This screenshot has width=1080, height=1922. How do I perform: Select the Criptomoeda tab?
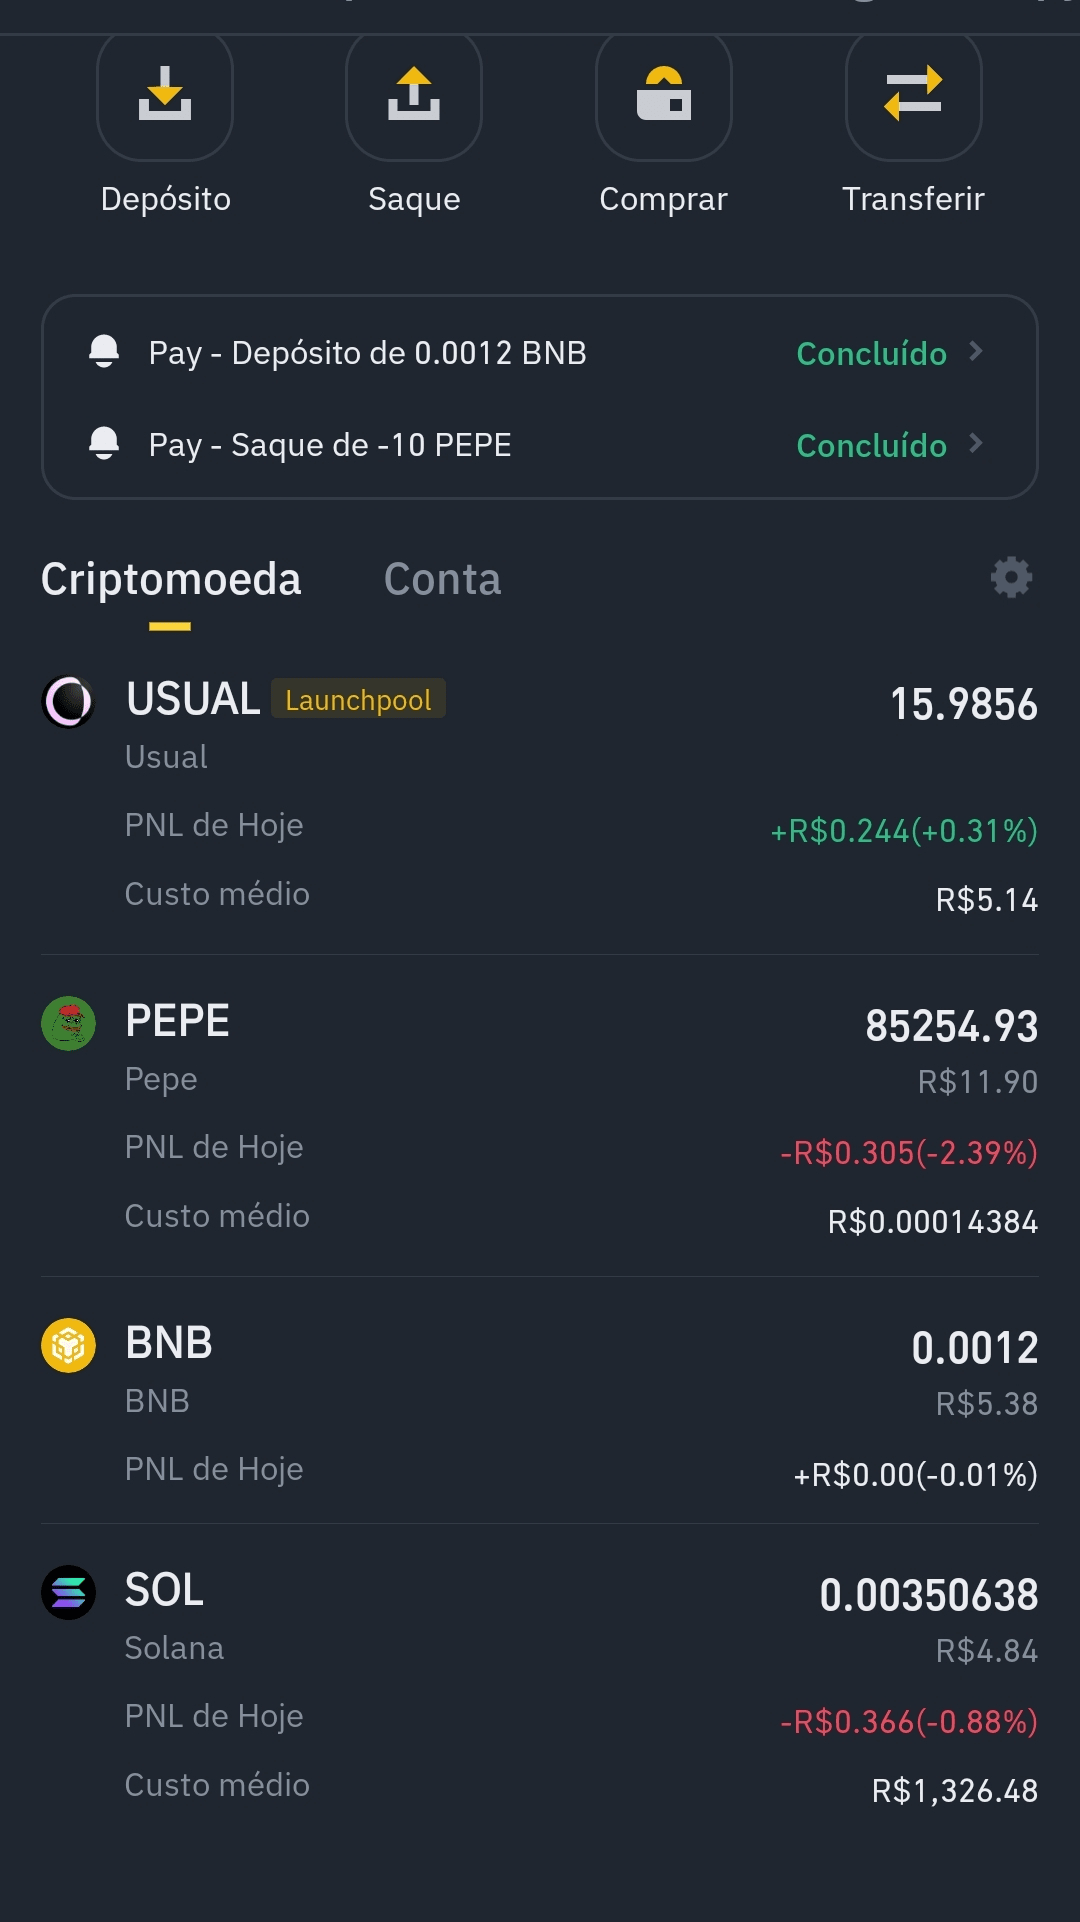[171, 579]
